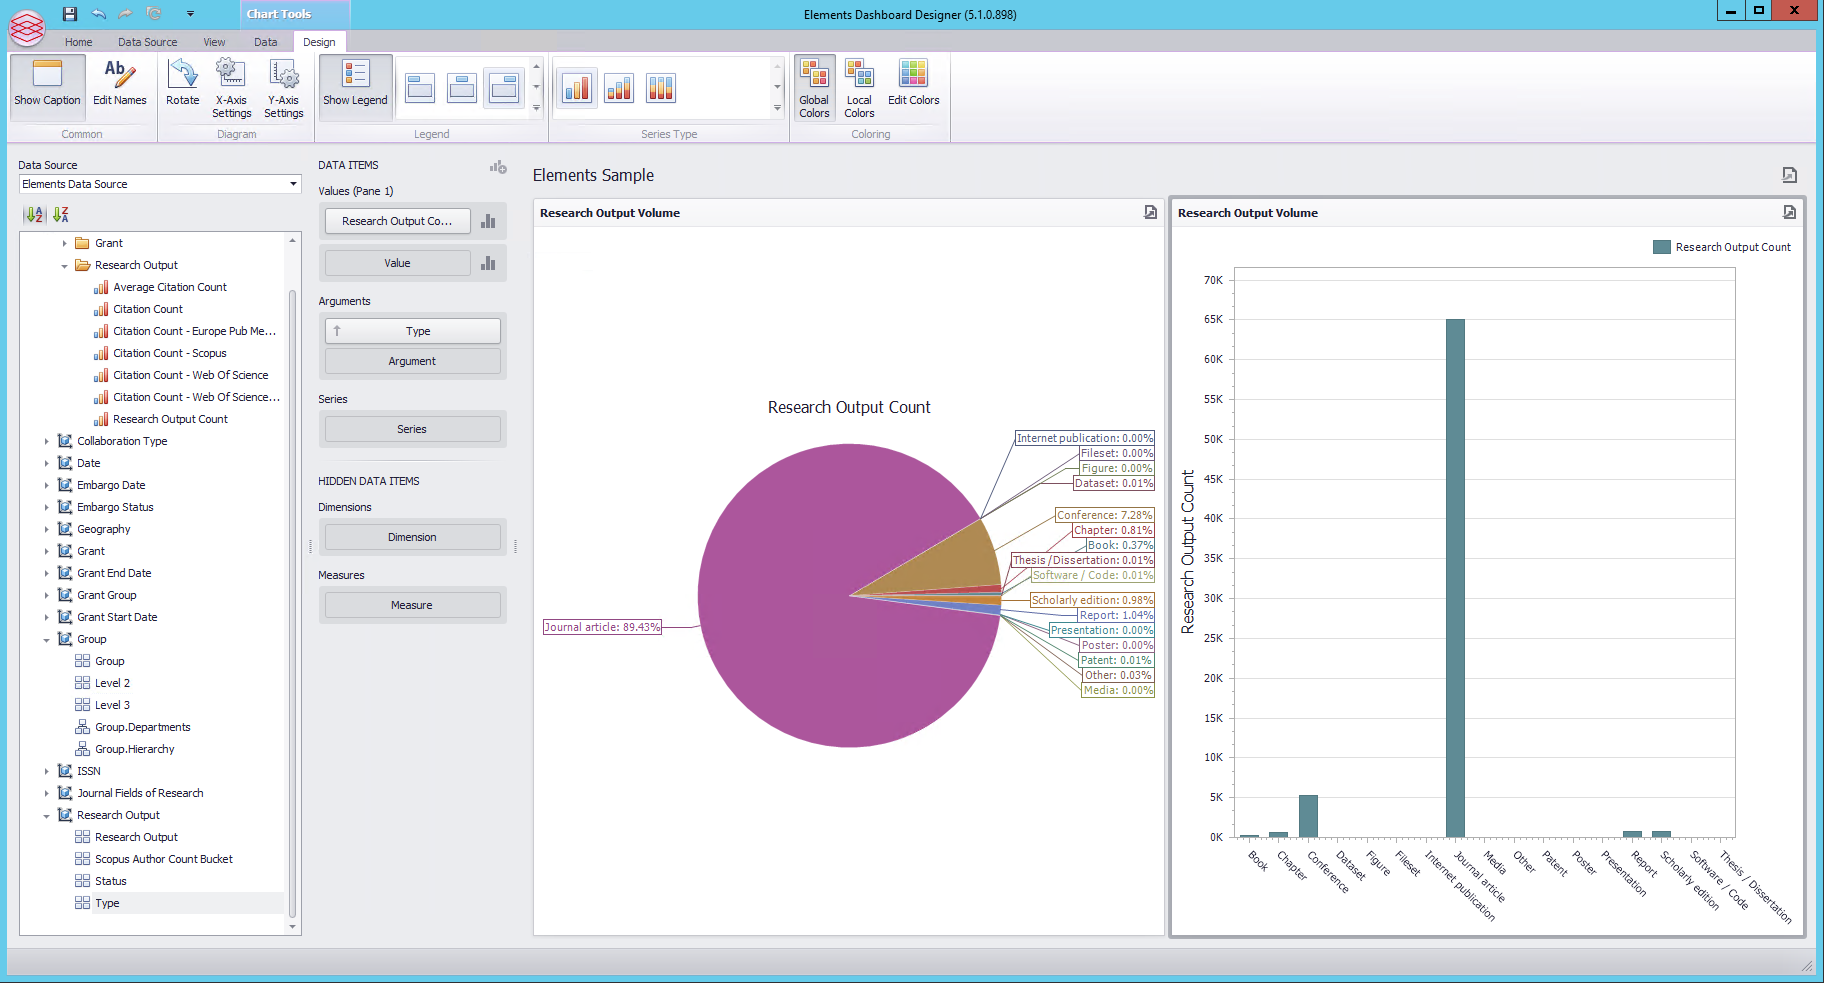Click the Series placeholder button
Image resolution: width=1824 pixels, height=983 pixels.
412,429
